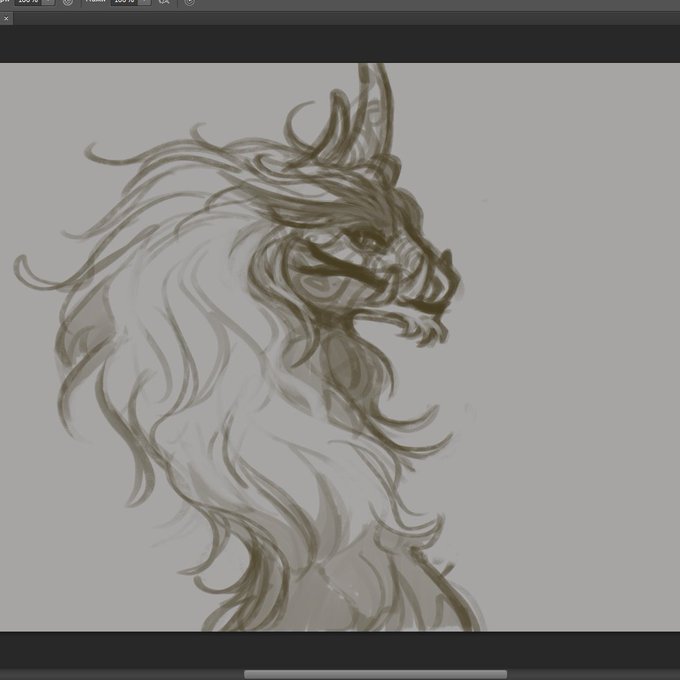This screenshot has height=680, width=680.
Task: Open the Flow slider dropdown arrow
Action: coord(145,2)
